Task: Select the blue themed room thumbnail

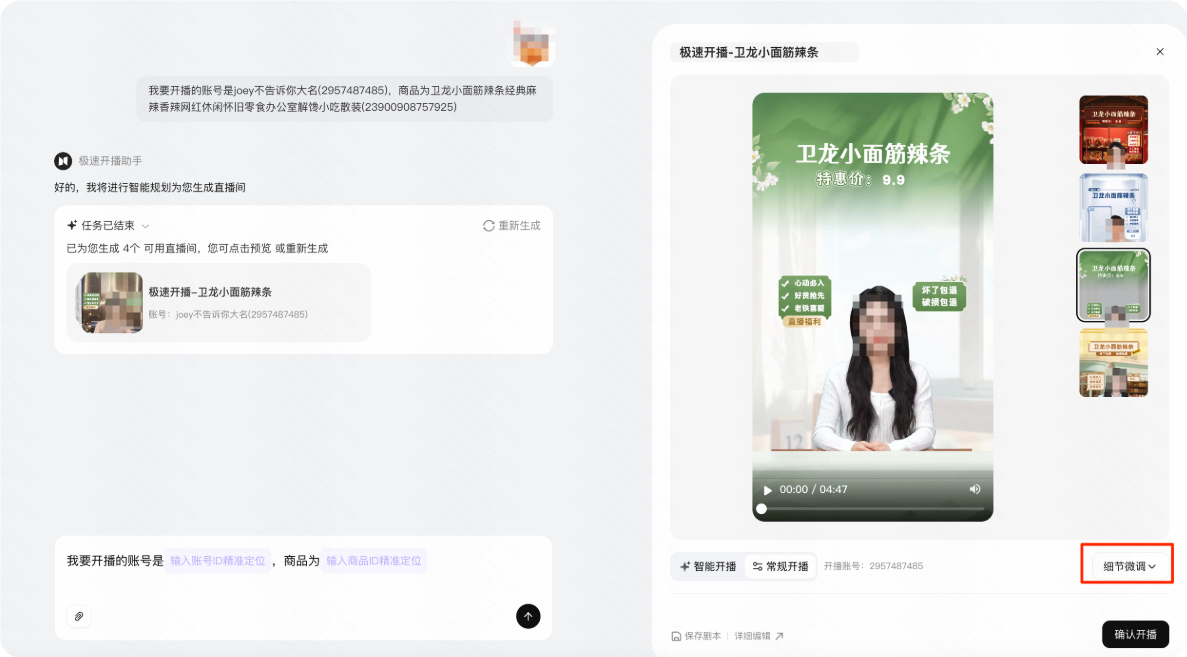Action: pos(1113,207)
